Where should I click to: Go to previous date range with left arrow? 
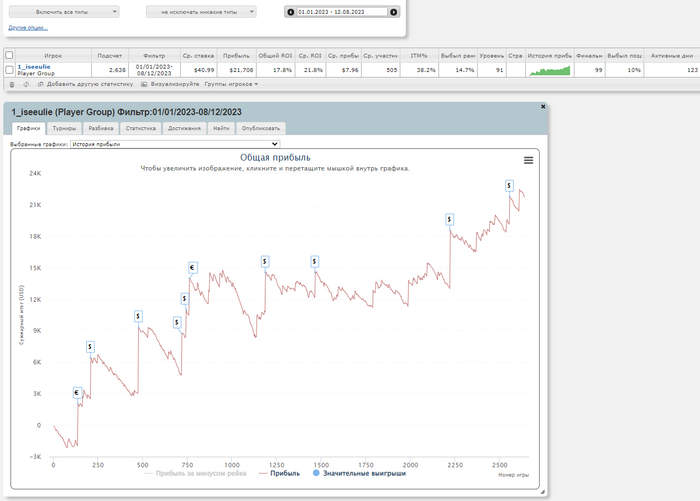click(x=291, y=12)
